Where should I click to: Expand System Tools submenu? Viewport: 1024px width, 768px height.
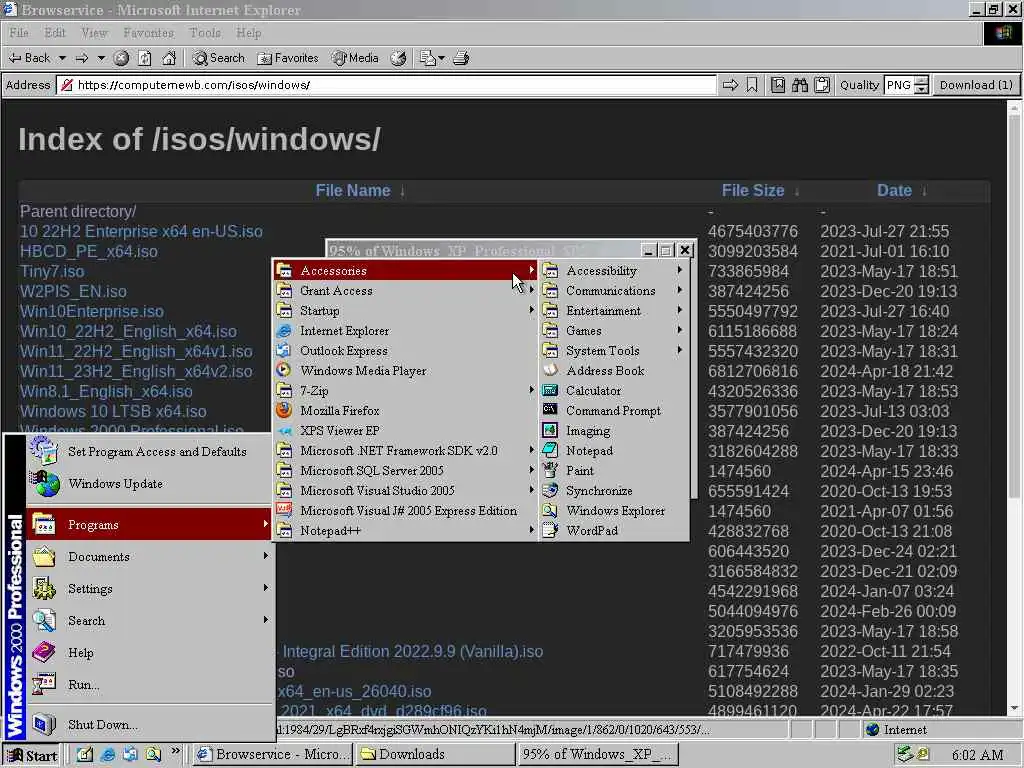click(x=613, y=351)
